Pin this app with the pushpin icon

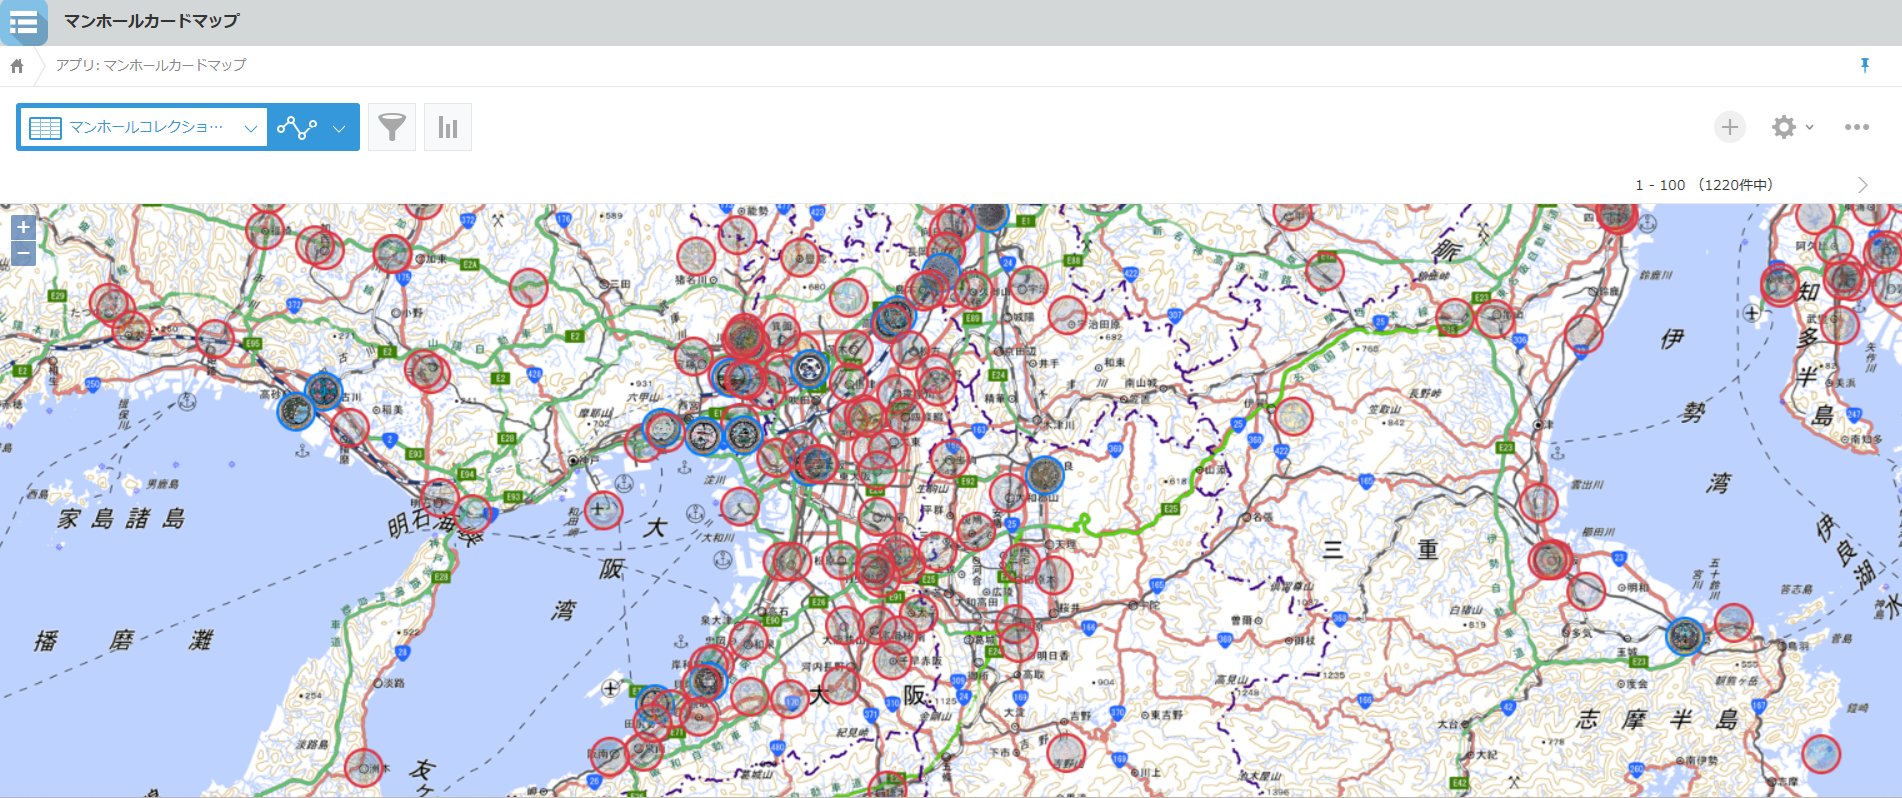[1865, 65]
